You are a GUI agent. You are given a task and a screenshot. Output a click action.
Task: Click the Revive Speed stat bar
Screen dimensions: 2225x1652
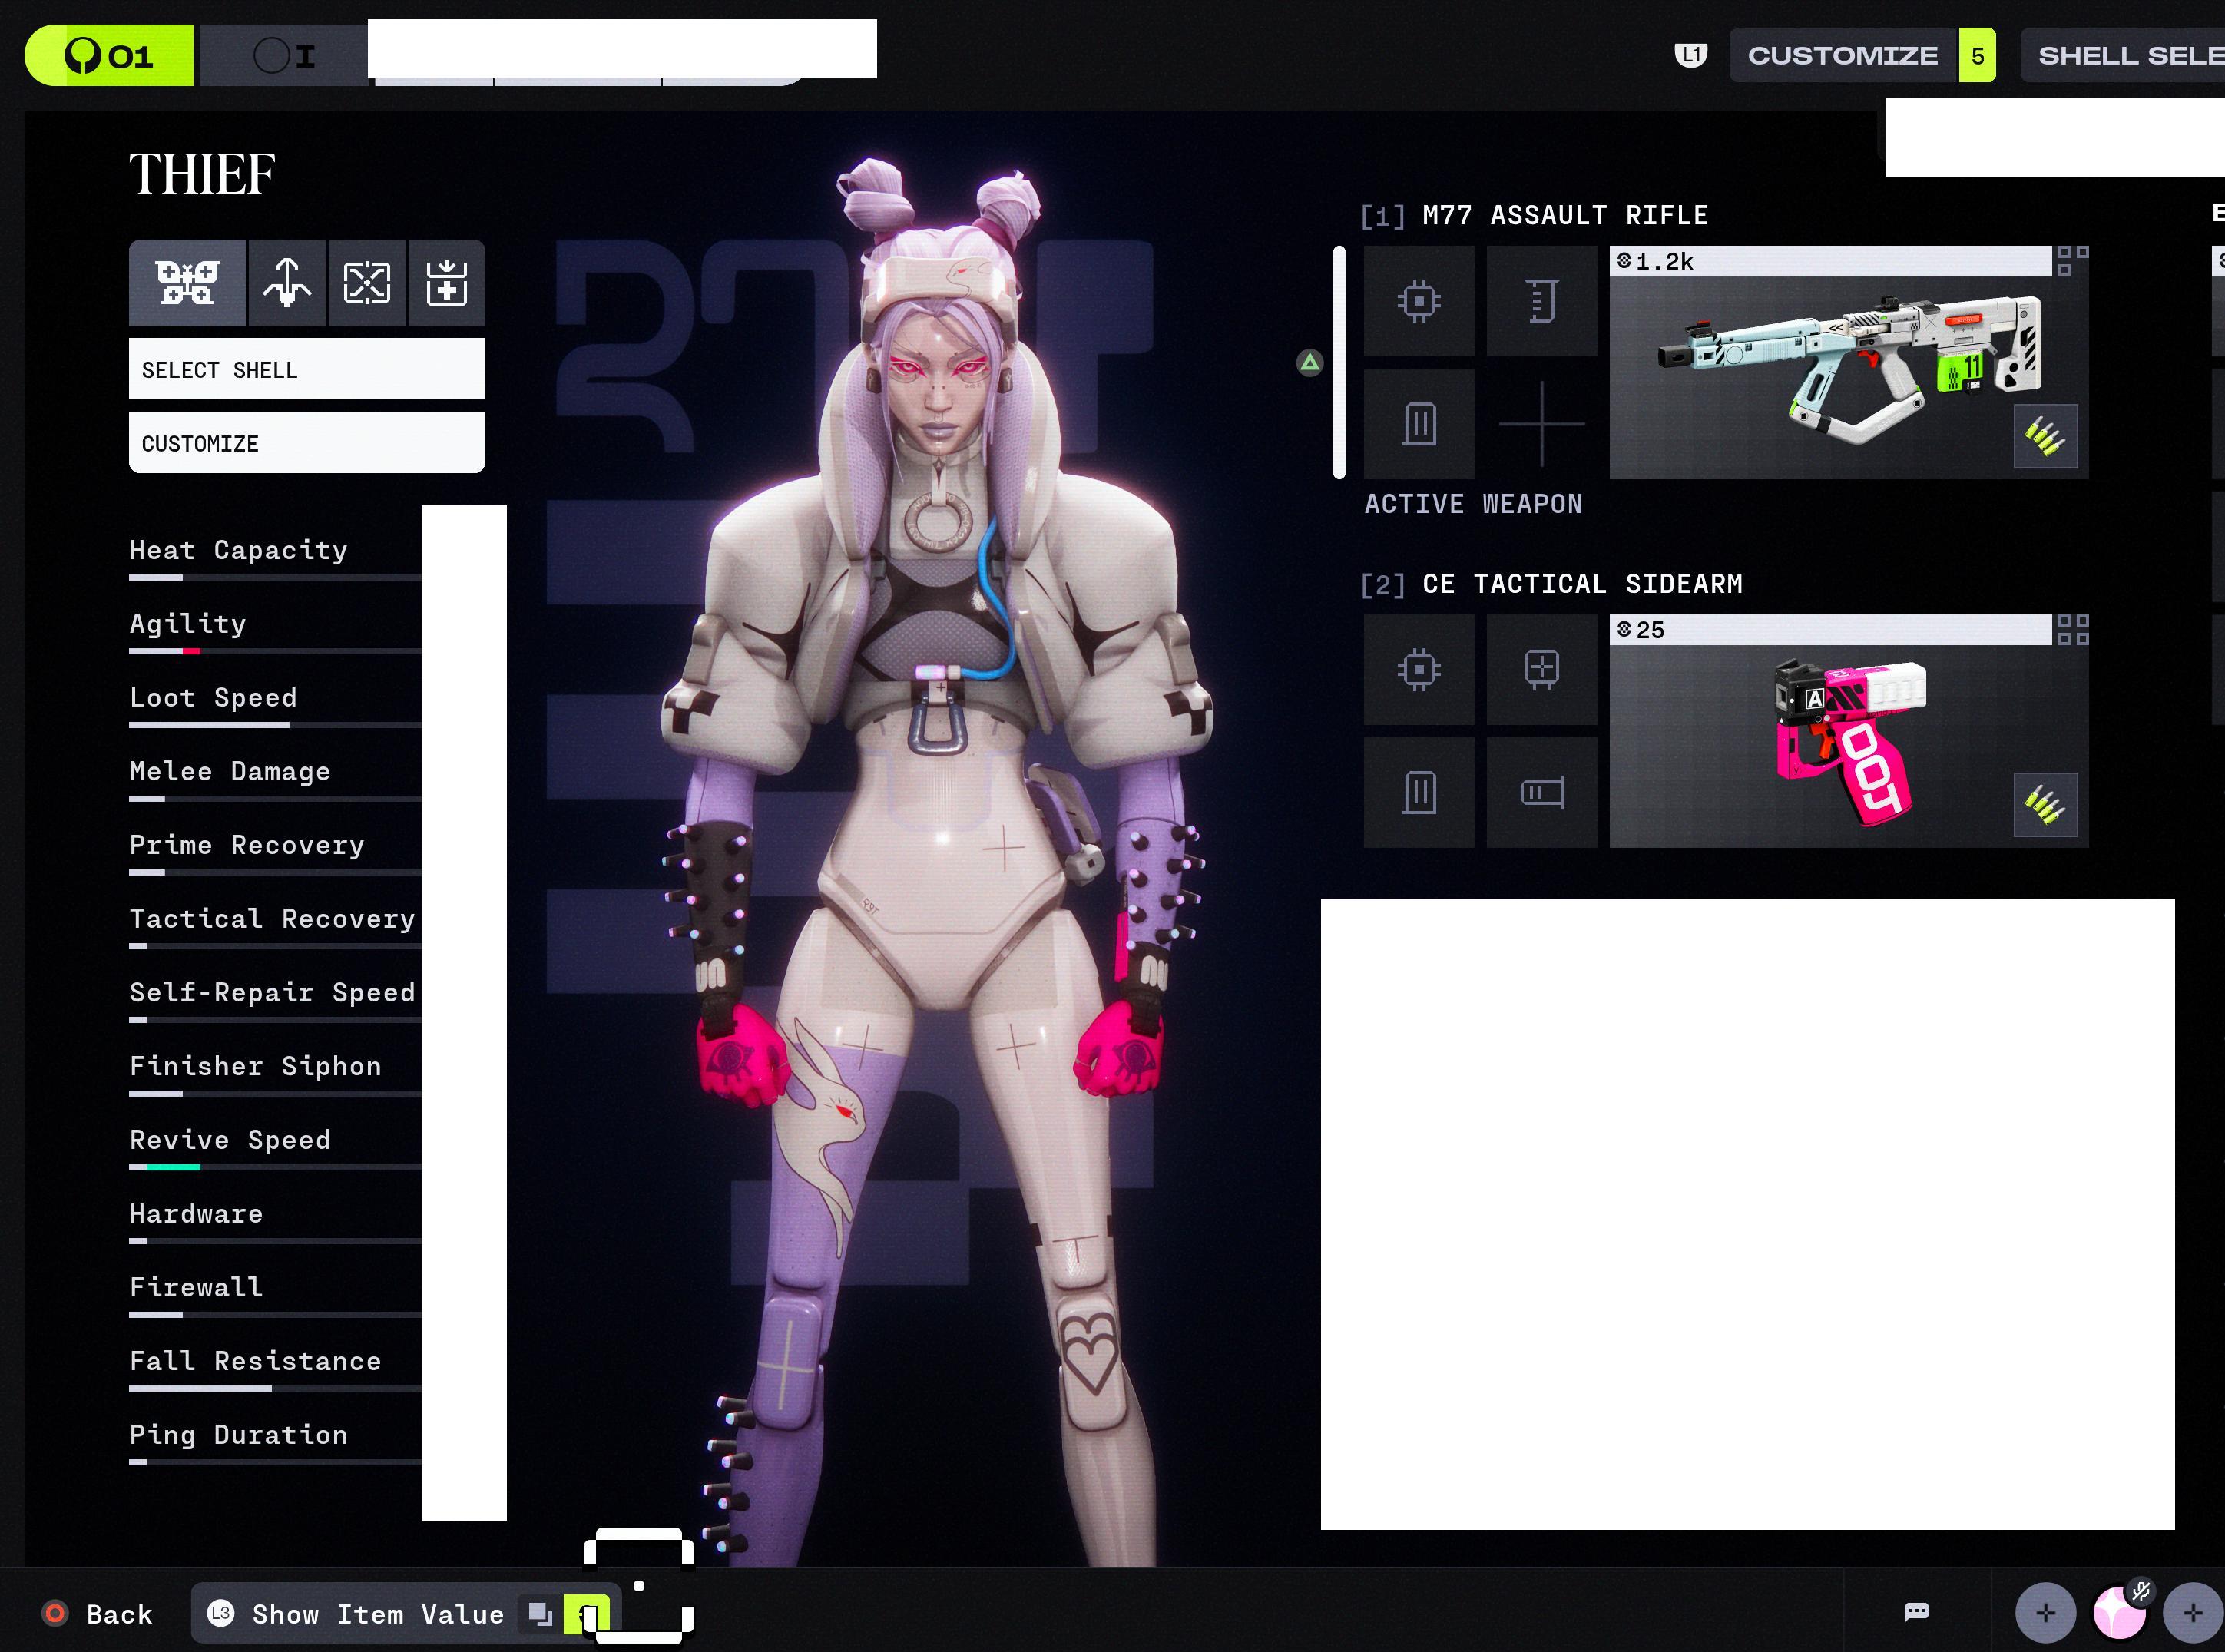(x=275, y=1167)
